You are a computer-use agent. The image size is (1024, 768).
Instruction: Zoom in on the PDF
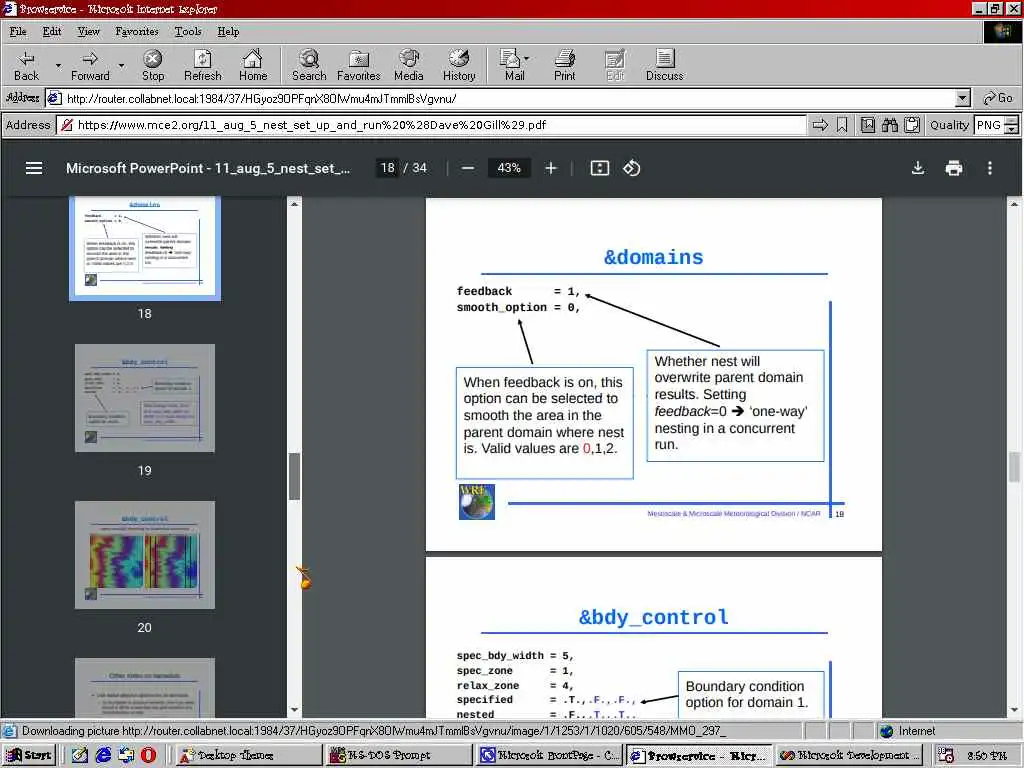[551, 168]
